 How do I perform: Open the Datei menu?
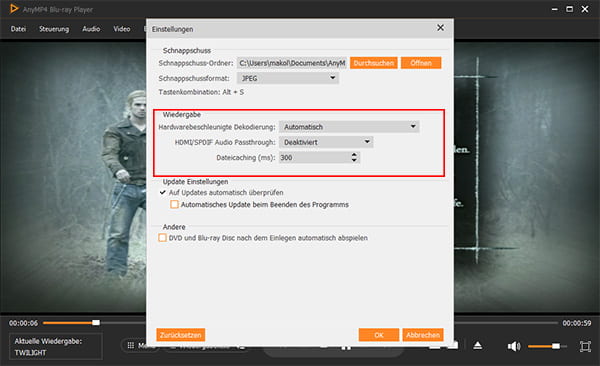(x=18, y=29)
